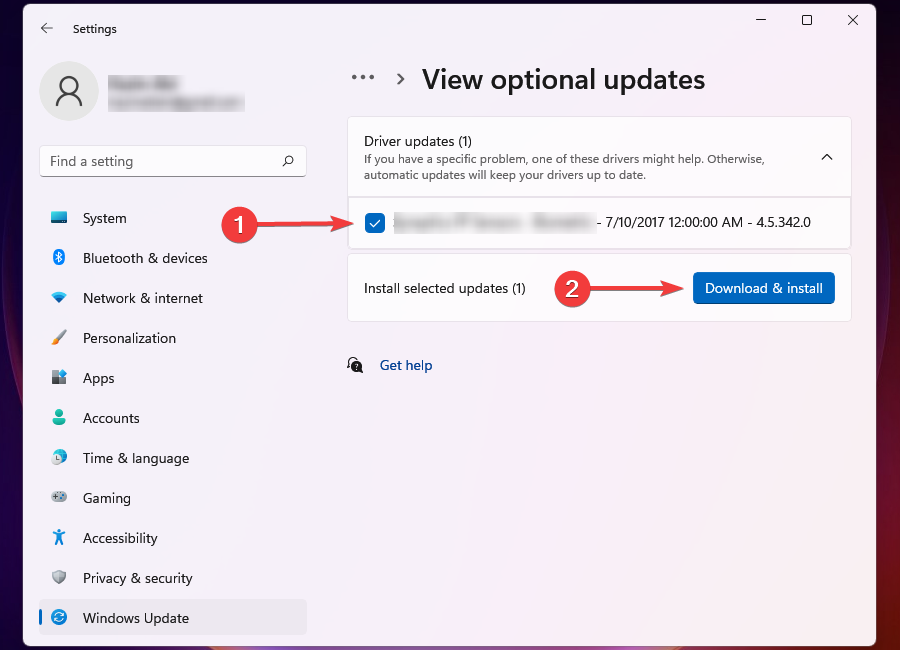This screenshot has width=900, height=650.
Task: Click the Install selected updates (1) label
Action: [445, 288]
